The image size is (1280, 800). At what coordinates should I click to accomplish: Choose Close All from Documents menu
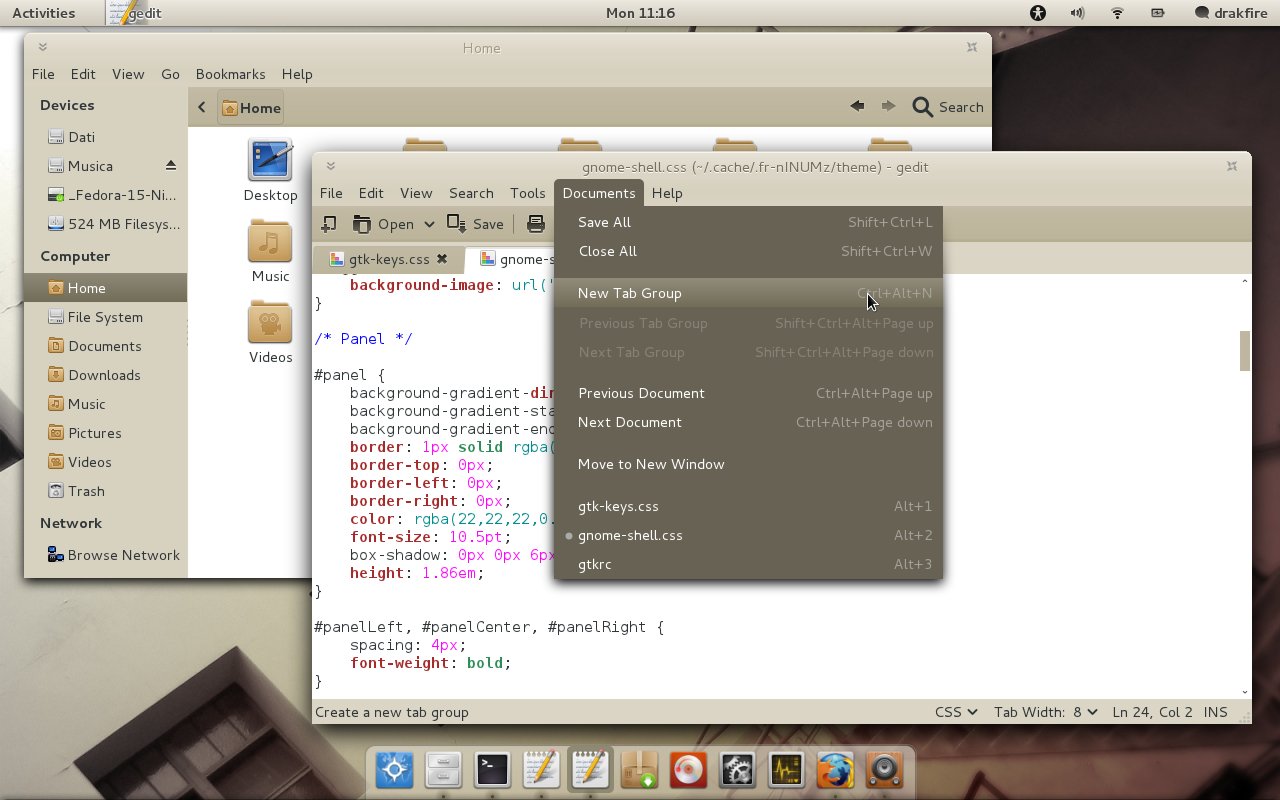point(749,251)
